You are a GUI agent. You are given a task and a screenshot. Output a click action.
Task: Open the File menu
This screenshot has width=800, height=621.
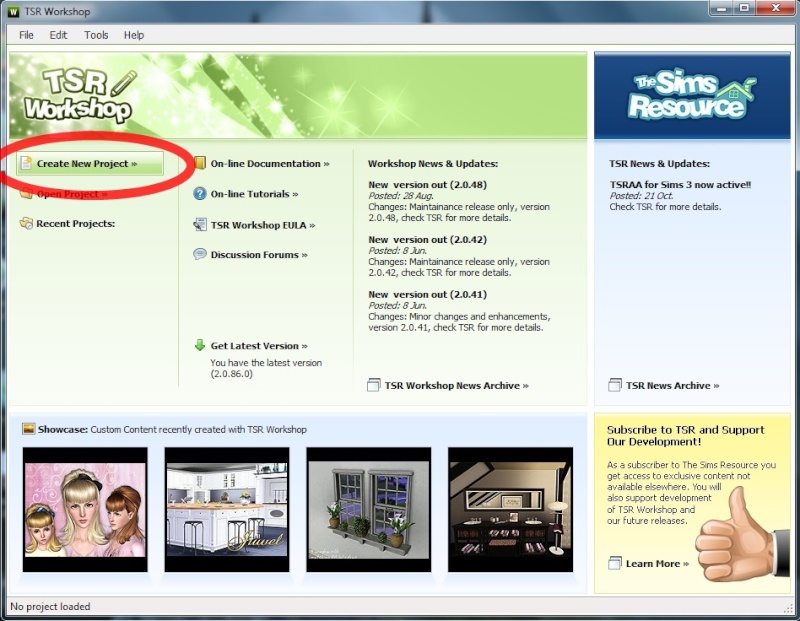pos(26,35)
